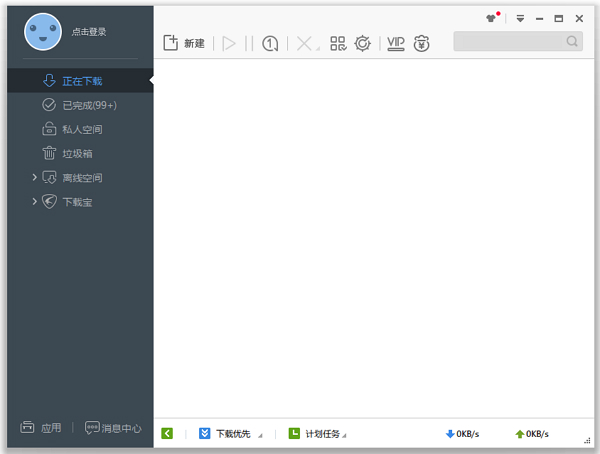Expand the 离线空间 chevron
The image size is (600, 454).
pyautogui.click(x=34, y=177)
